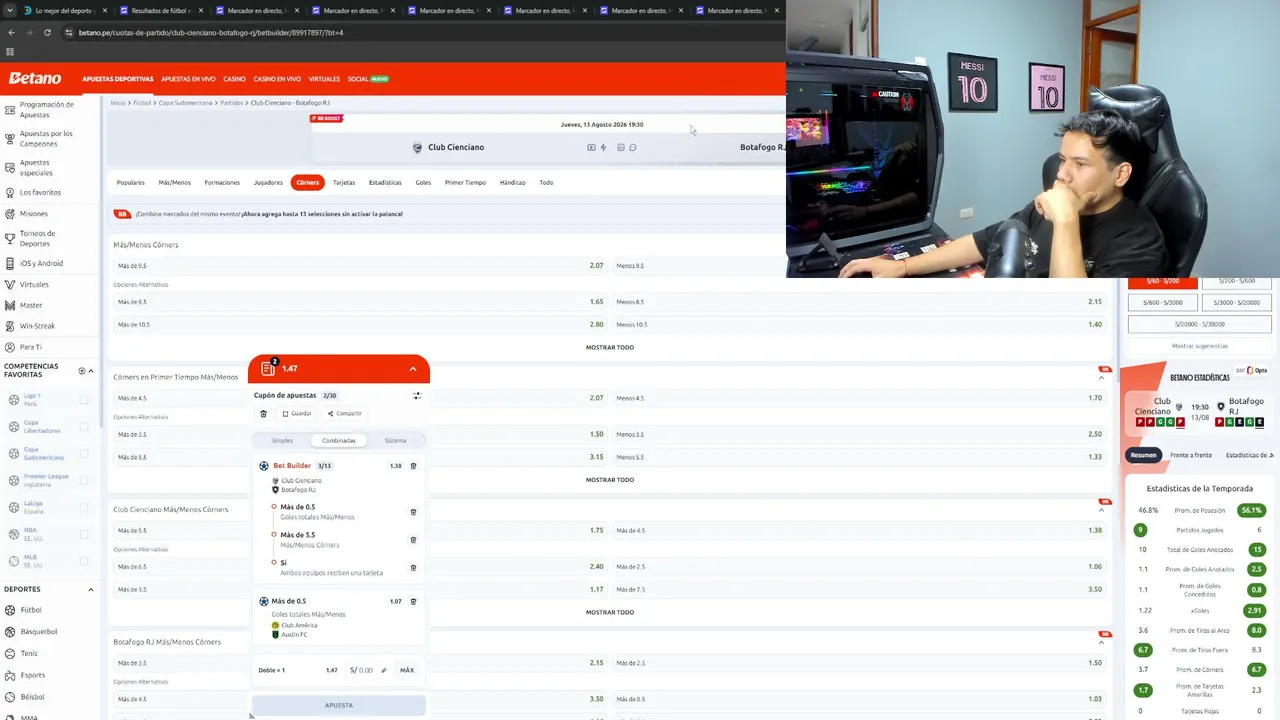Delete all bets with coupon trash icon

263,413
